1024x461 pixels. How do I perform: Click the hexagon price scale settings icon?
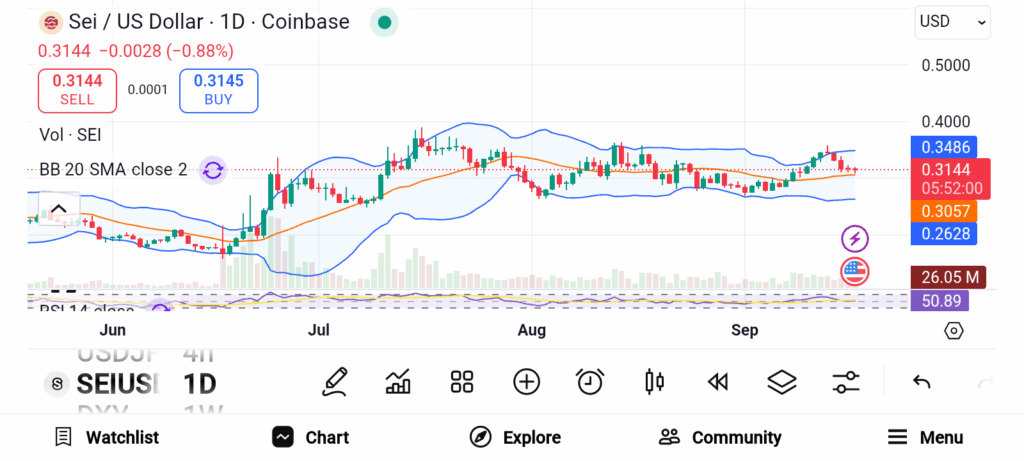(x=953, y=331)
